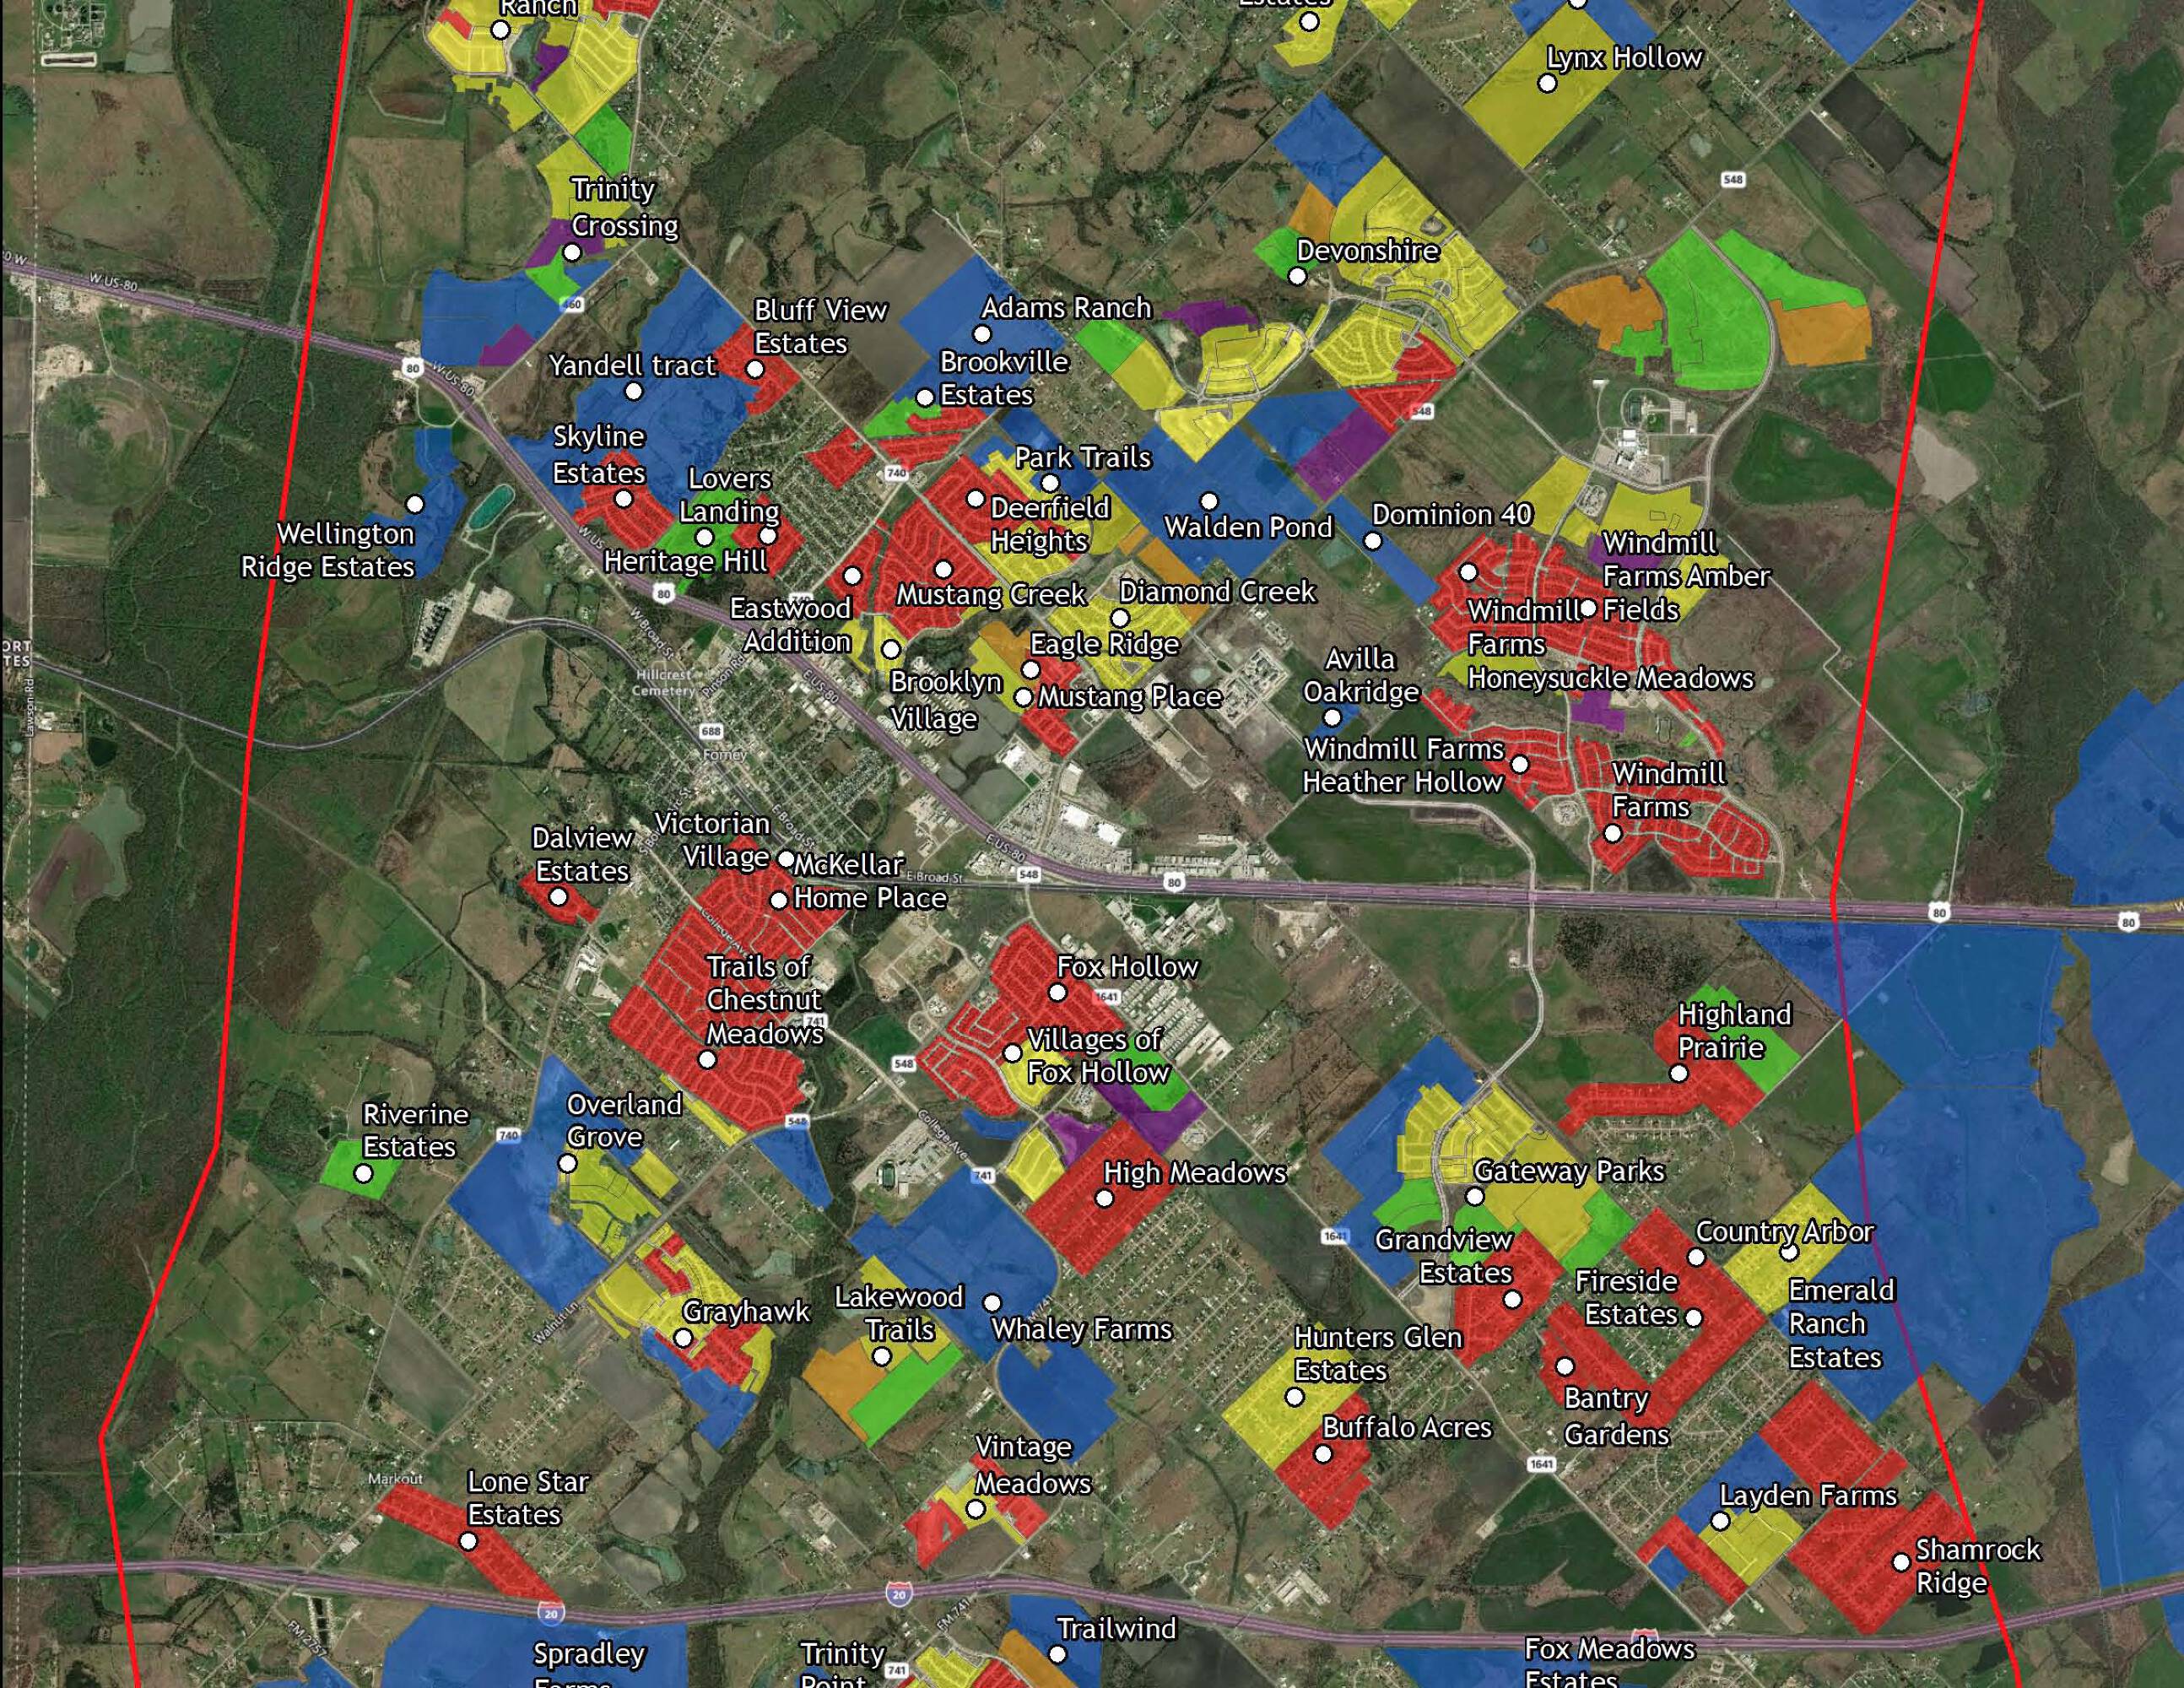Click the Windmill Farms Heather Hollow label

1403,765
